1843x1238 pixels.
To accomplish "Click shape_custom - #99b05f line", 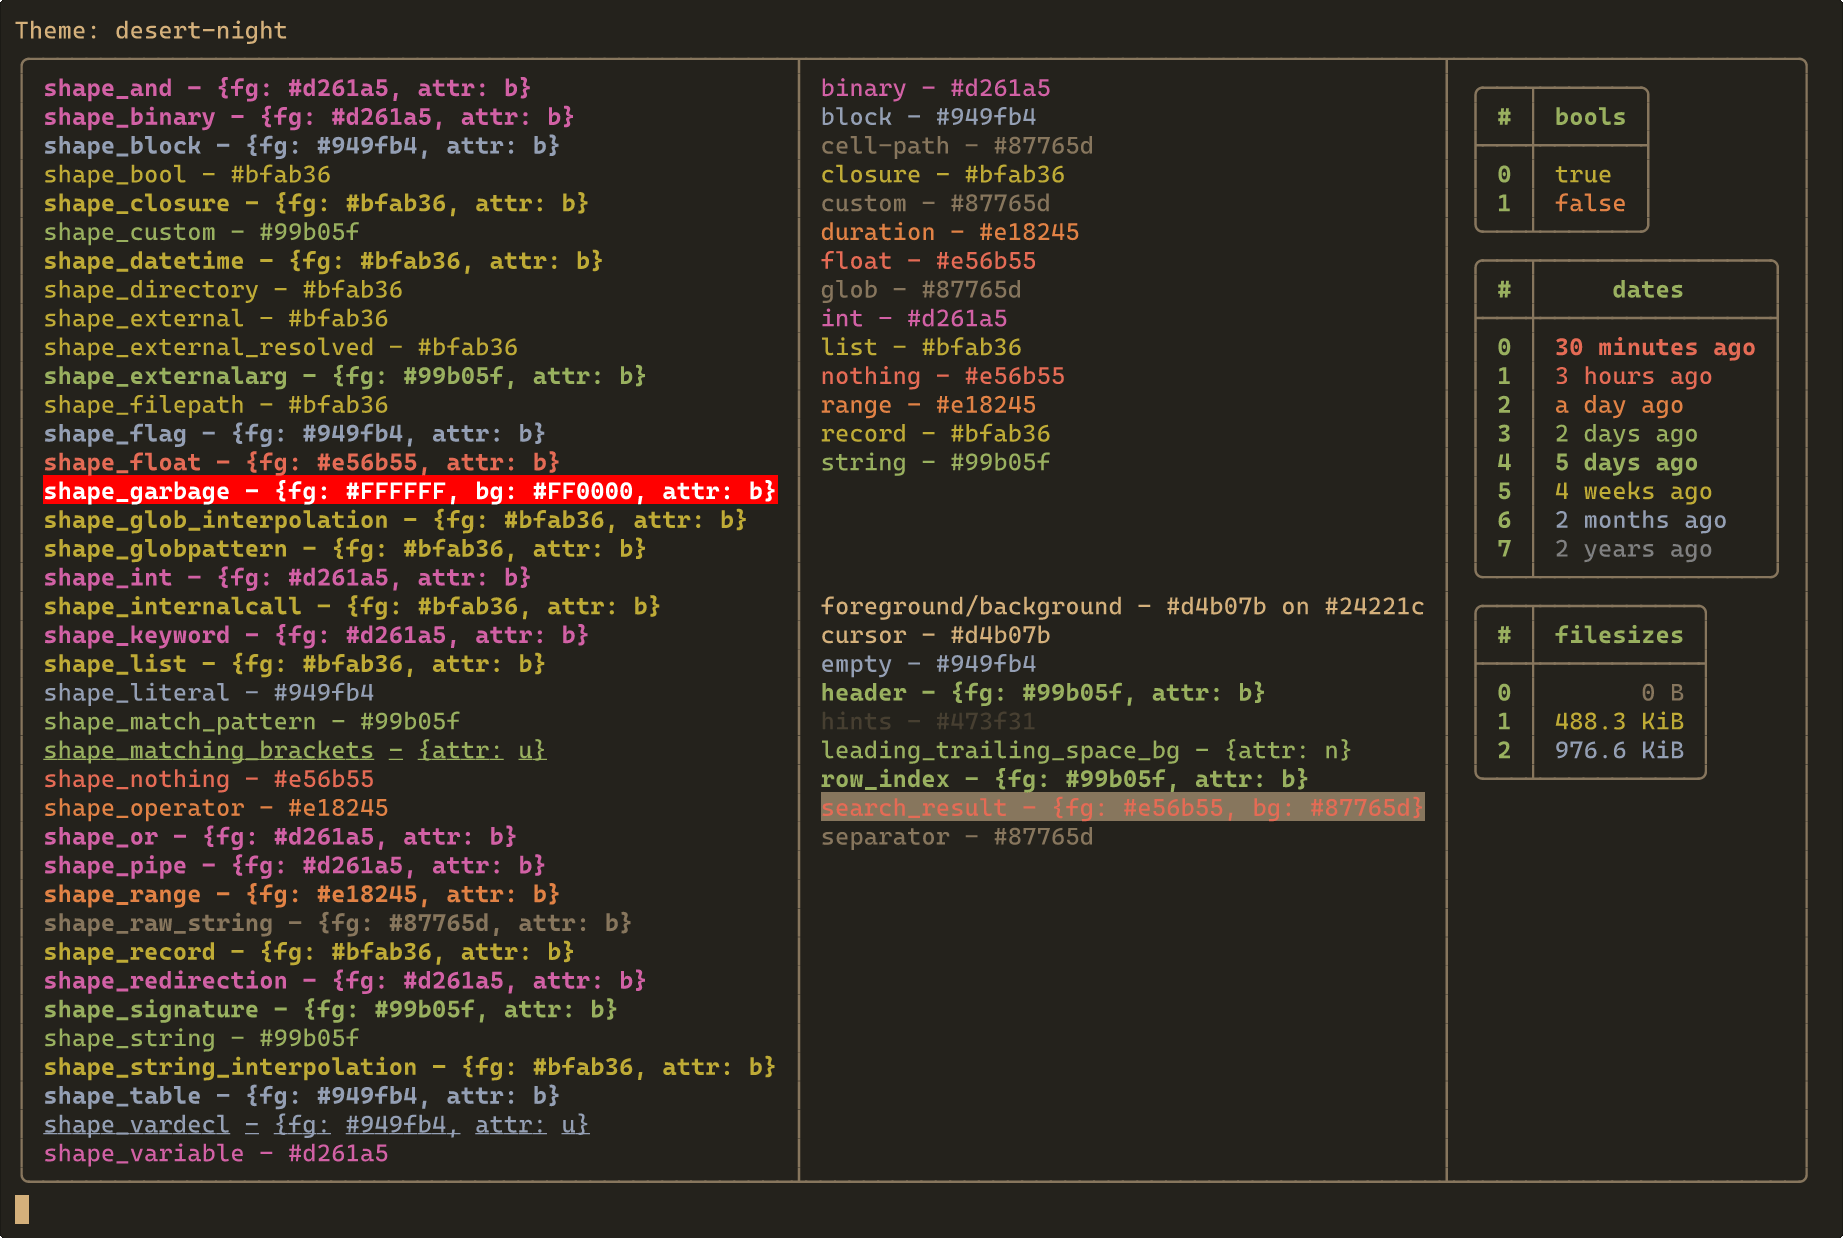I will click(x=201, y=233).
